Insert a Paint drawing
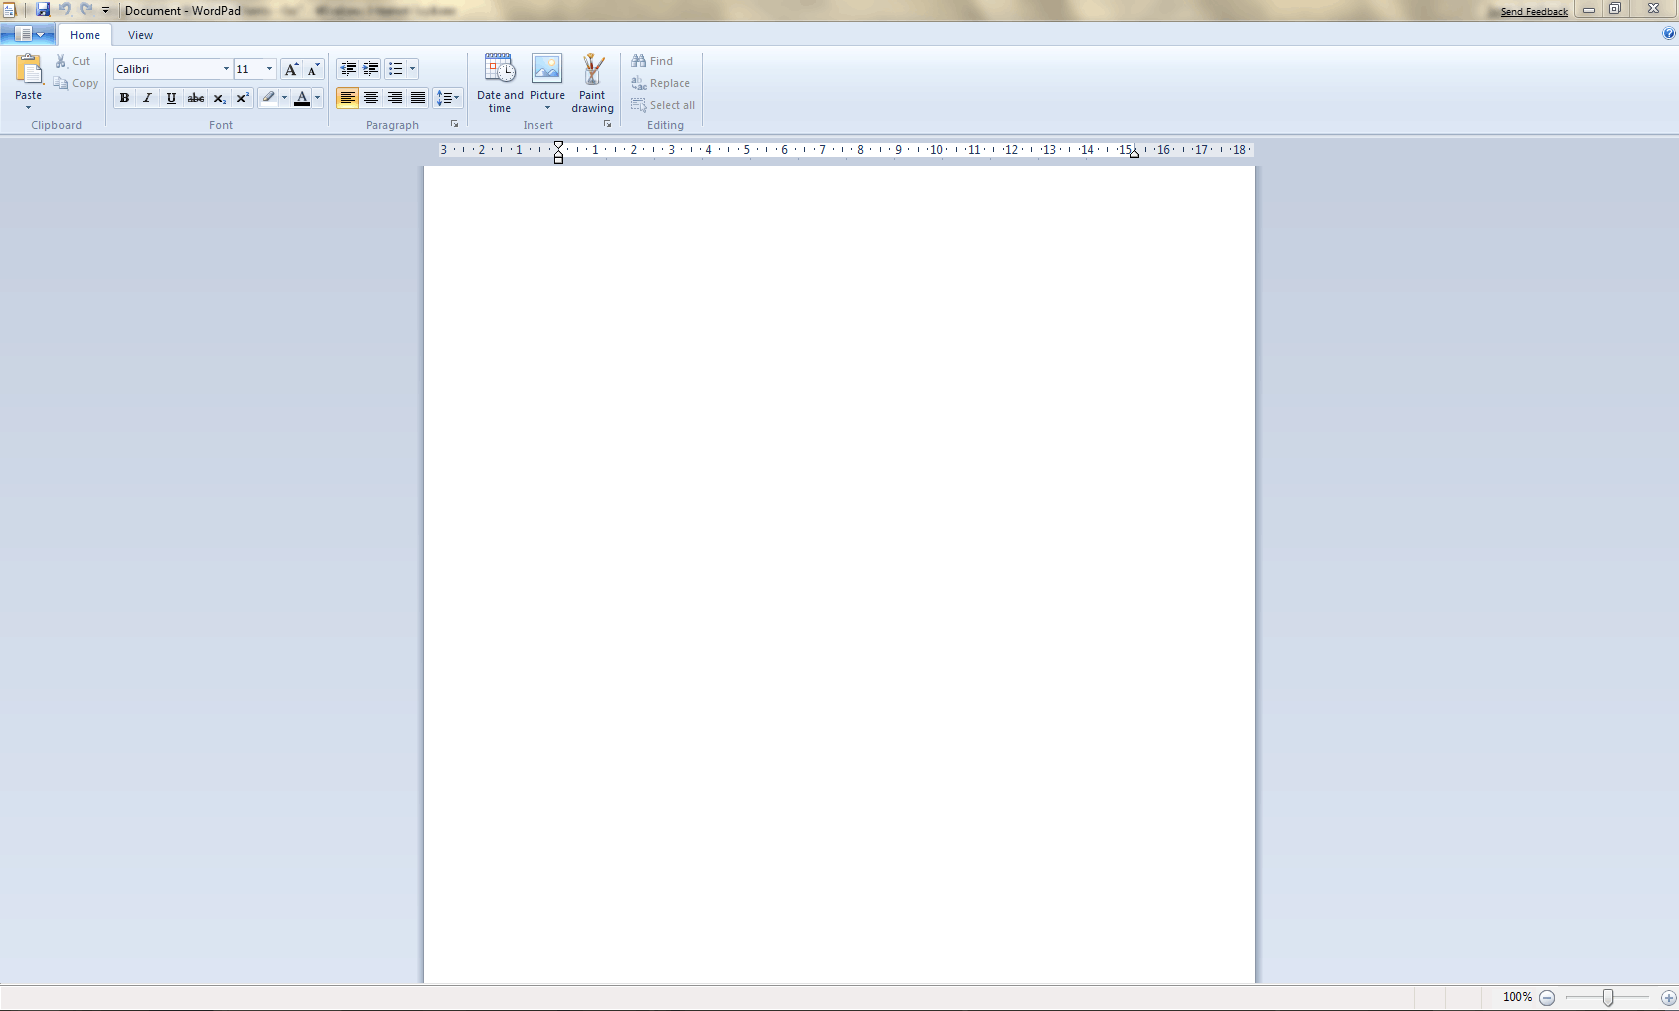This screenshot has width=1679, height=1011. click(x=593, y=83)
